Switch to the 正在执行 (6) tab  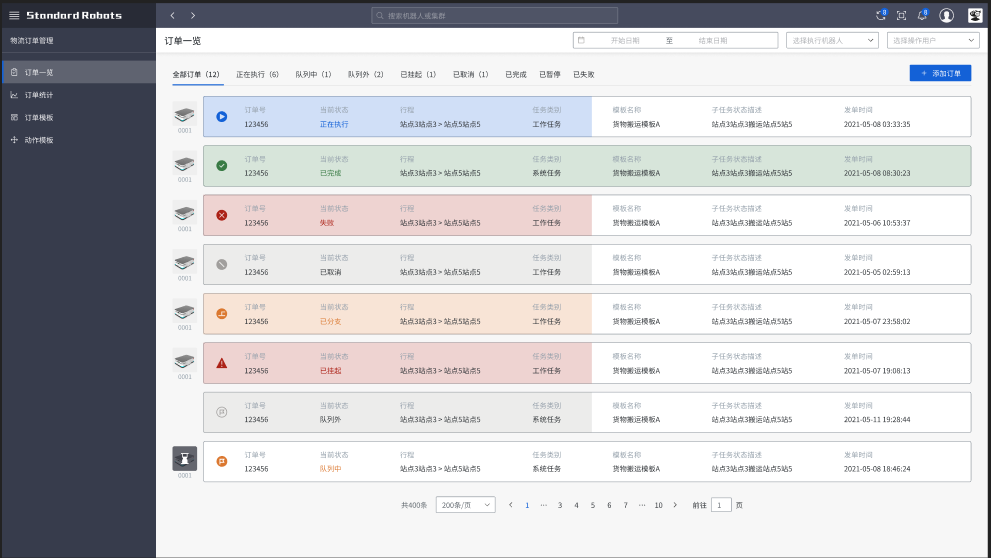[x=257, y=75]
